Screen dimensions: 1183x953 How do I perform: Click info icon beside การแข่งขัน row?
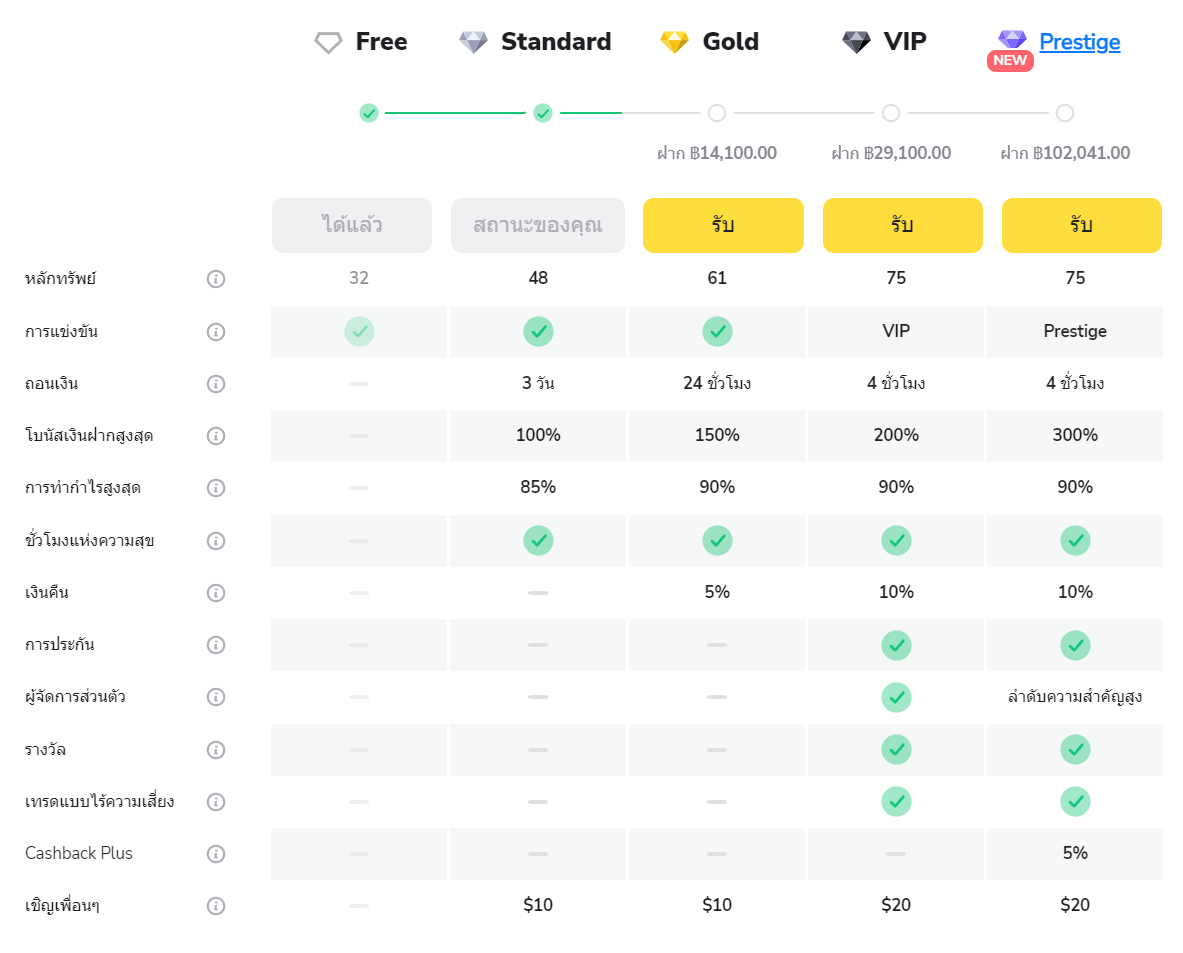(x=215, y=332)
